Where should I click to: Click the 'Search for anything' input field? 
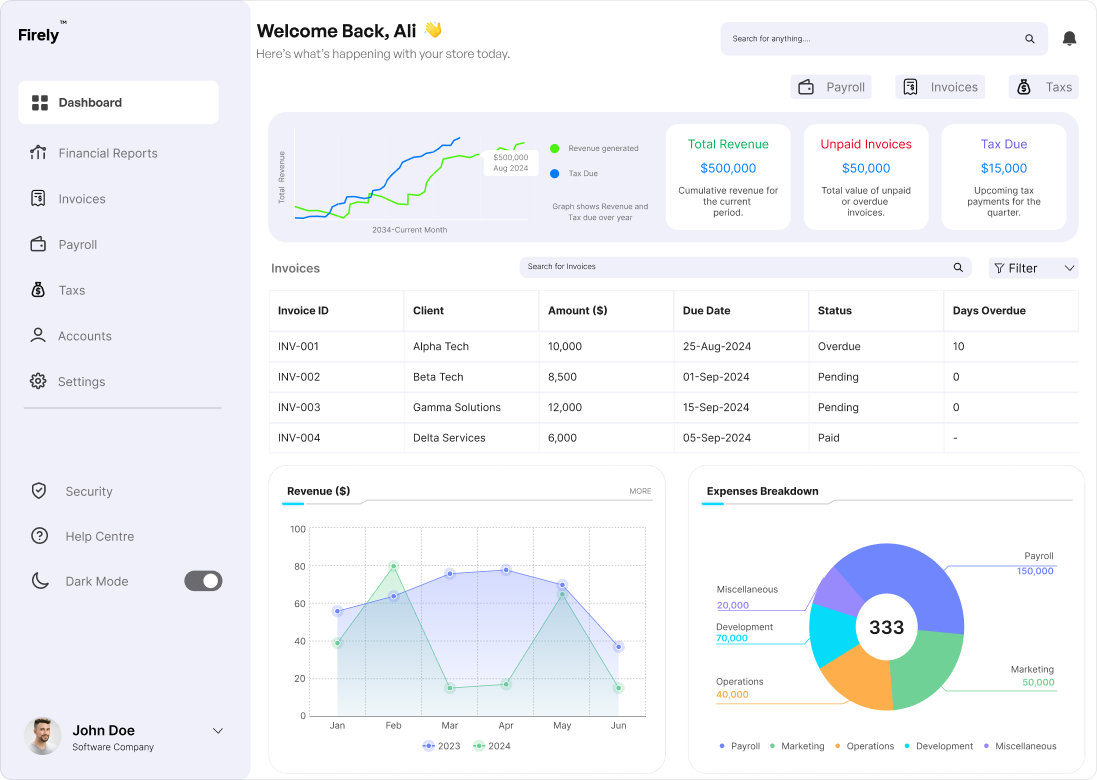[870, 39]
